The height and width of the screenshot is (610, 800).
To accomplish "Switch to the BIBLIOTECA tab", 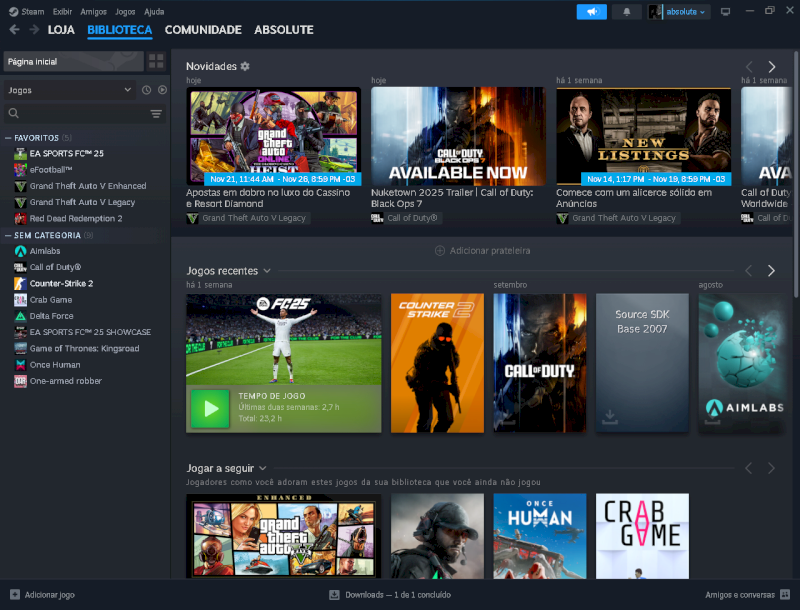I will tap(119, 30).
